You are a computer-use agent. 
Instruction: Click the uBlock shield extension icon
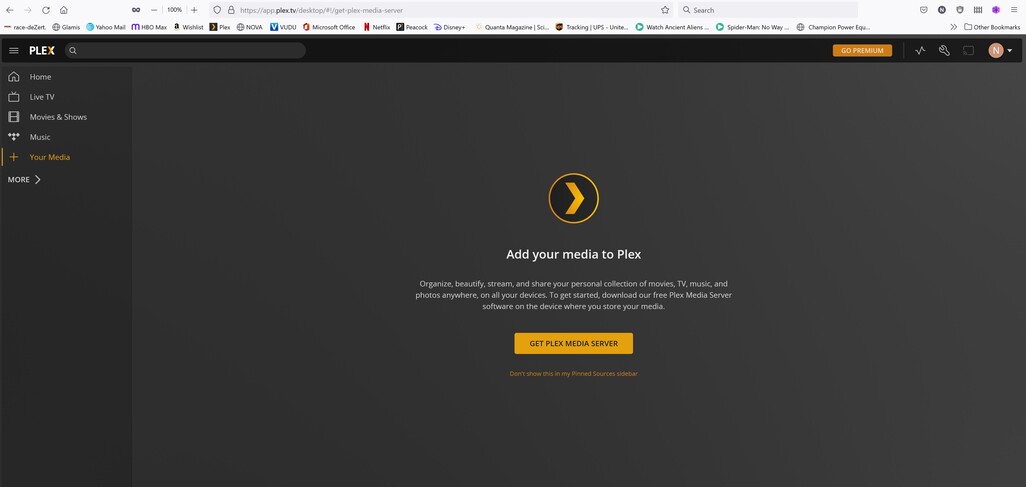pyautogui.click(x=960, y=10)
